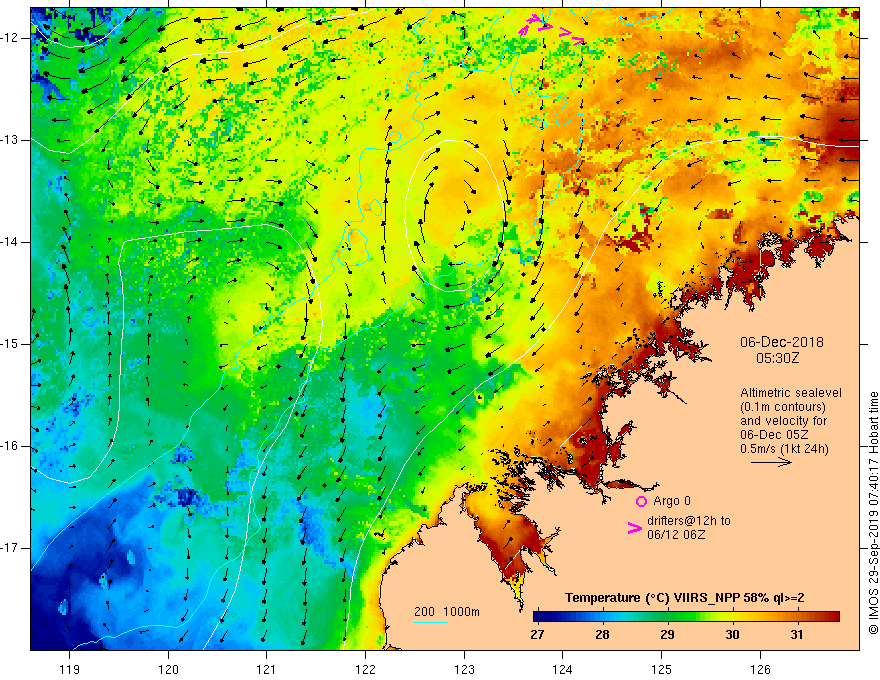Click the 0.5m/s (1kt 24h) label
880x680 pixels.
(784, 448)
